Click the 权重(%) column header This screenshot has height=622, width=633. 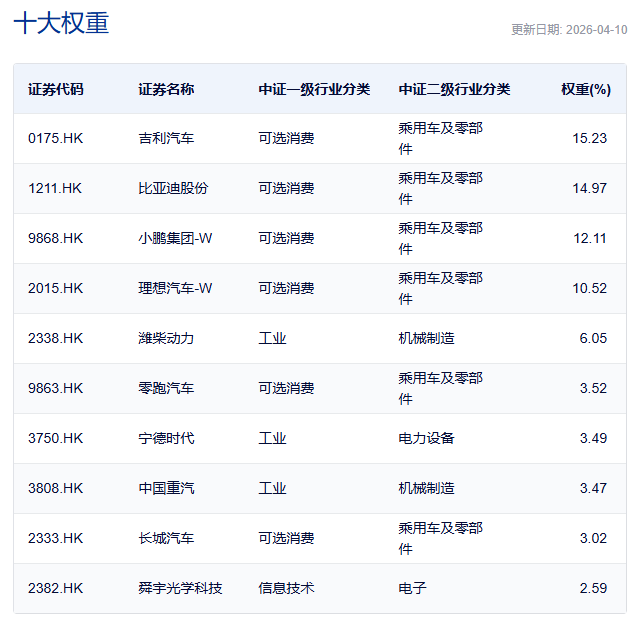pyautogui.click(x=585, y=89)
